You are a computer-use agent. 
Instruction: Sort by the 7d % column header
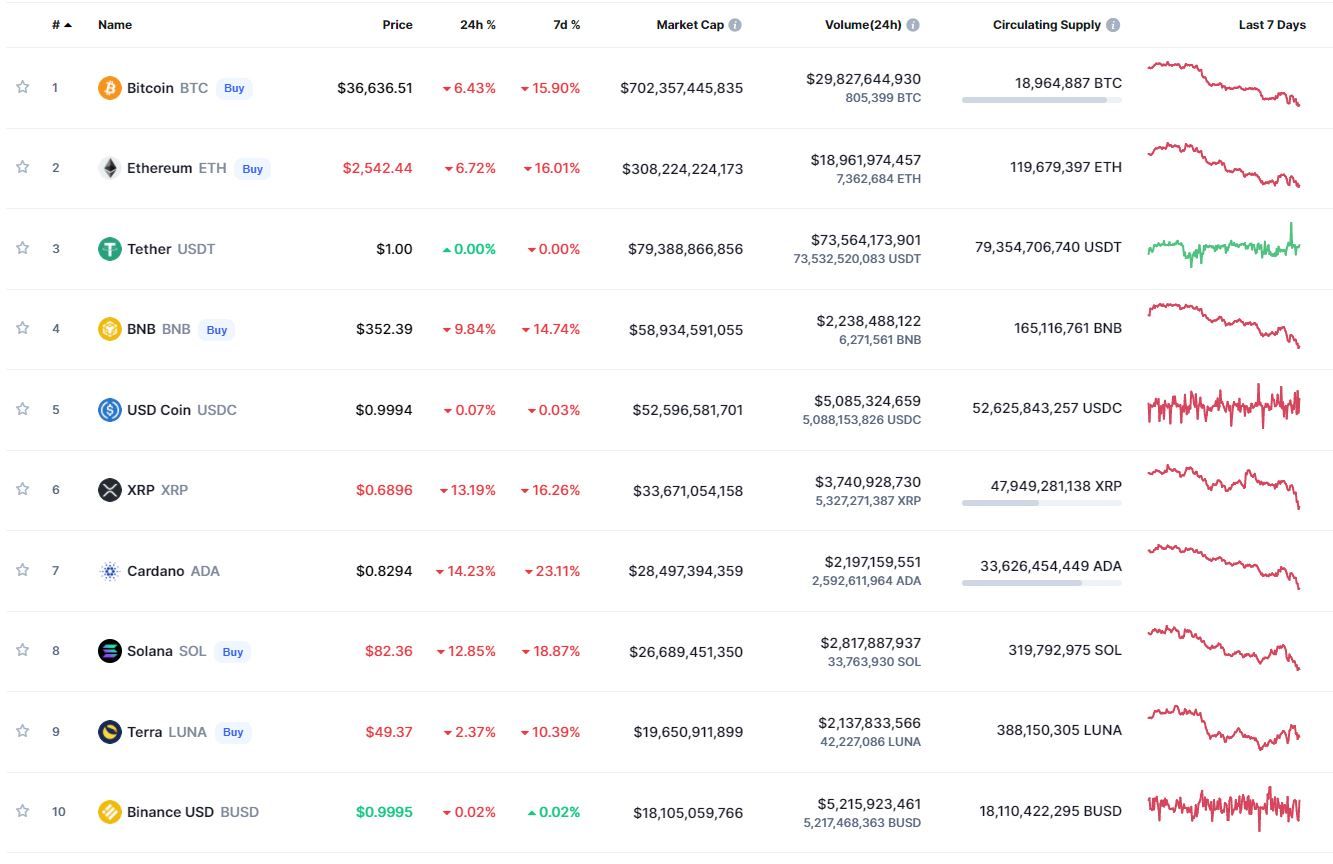pos(566,25)
